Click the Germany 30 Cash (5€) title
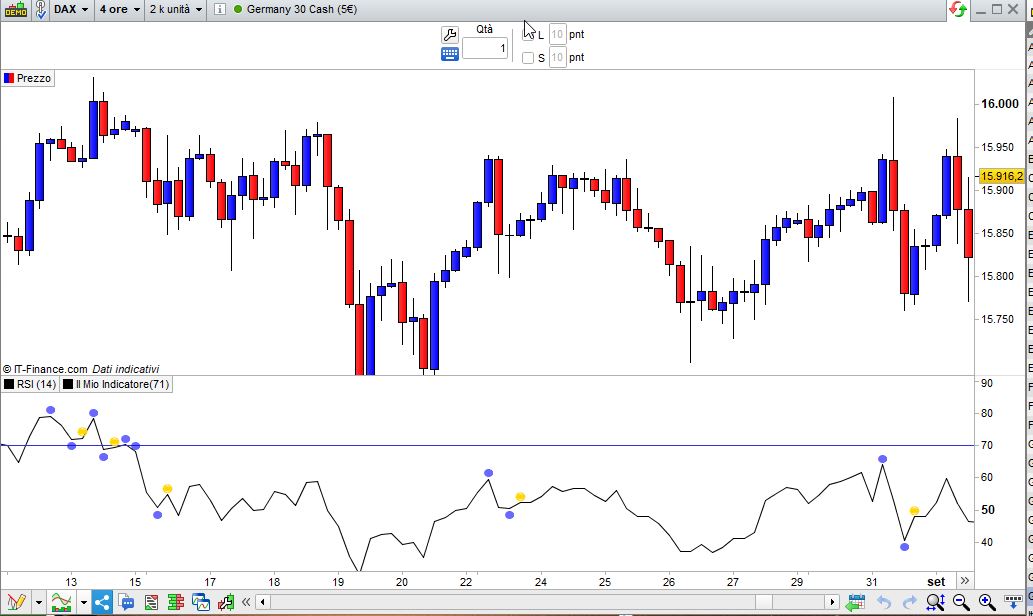The image size is (1033, 616). (302, 9)
